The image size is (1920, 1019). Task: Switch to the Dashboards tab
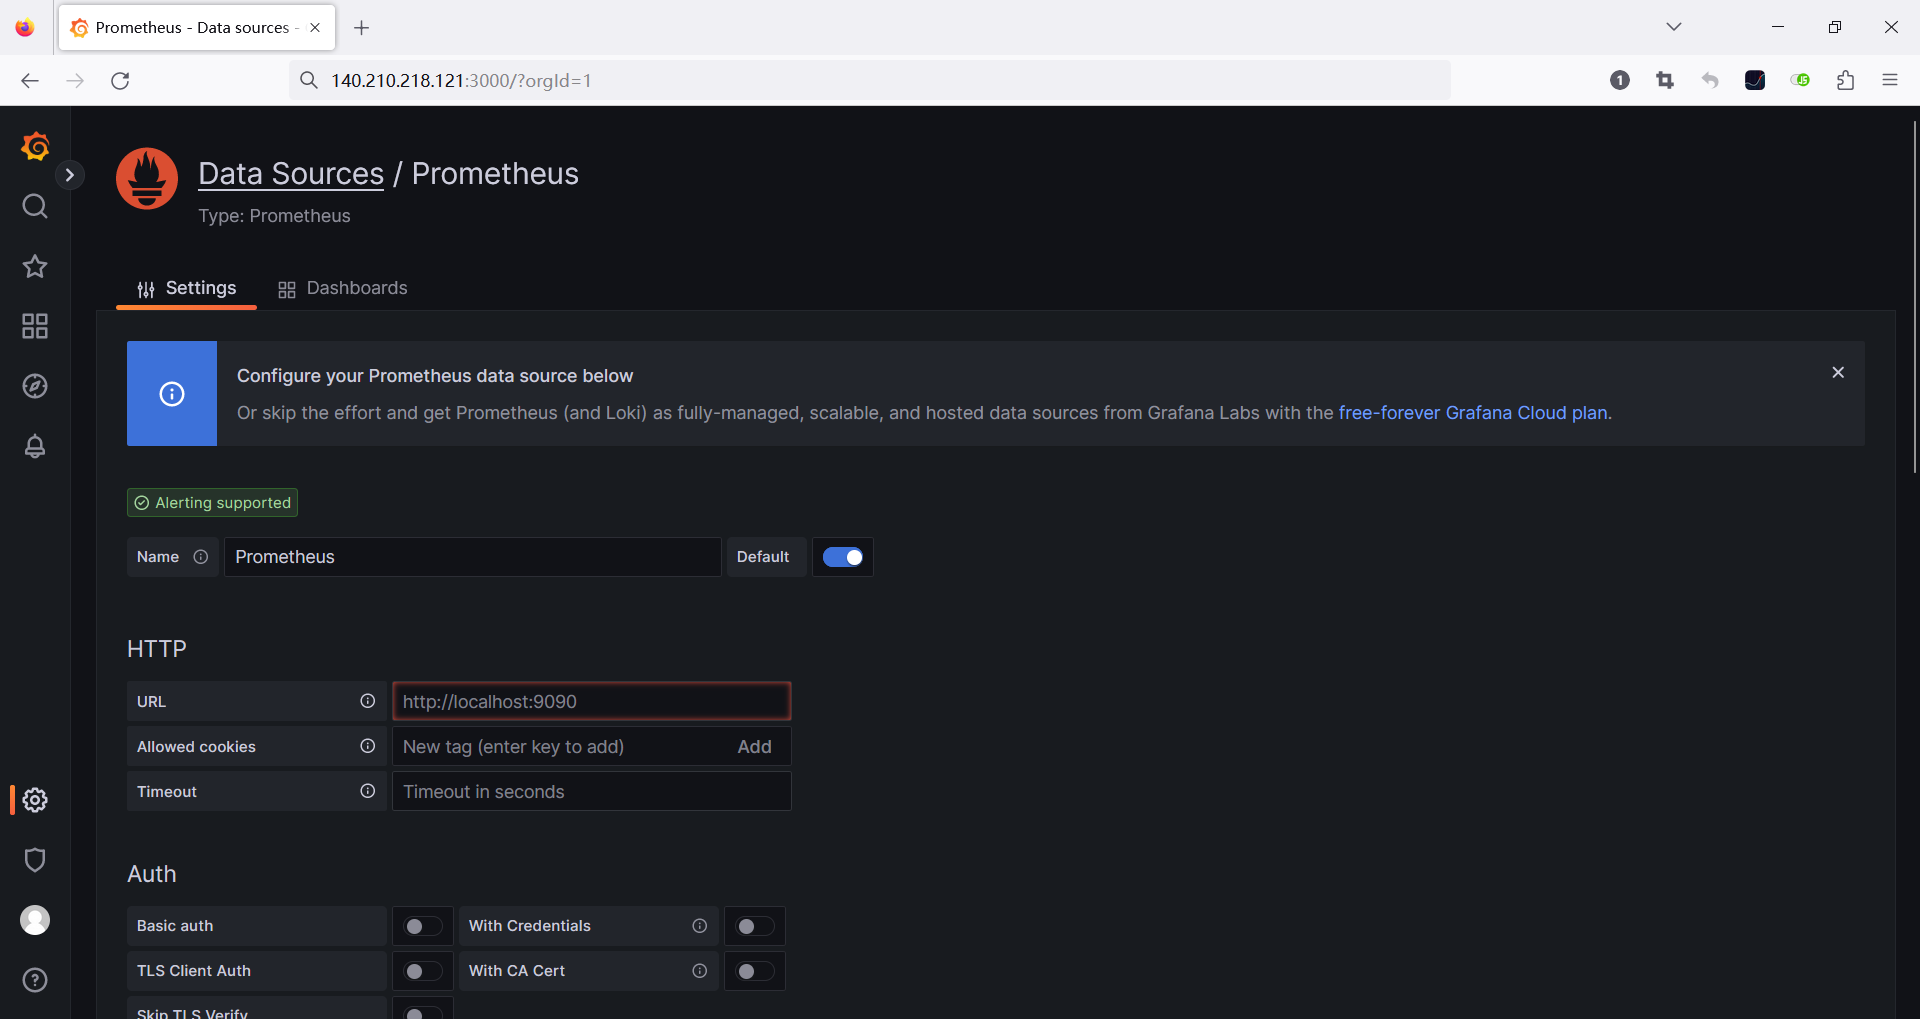(x=343, y=288)
